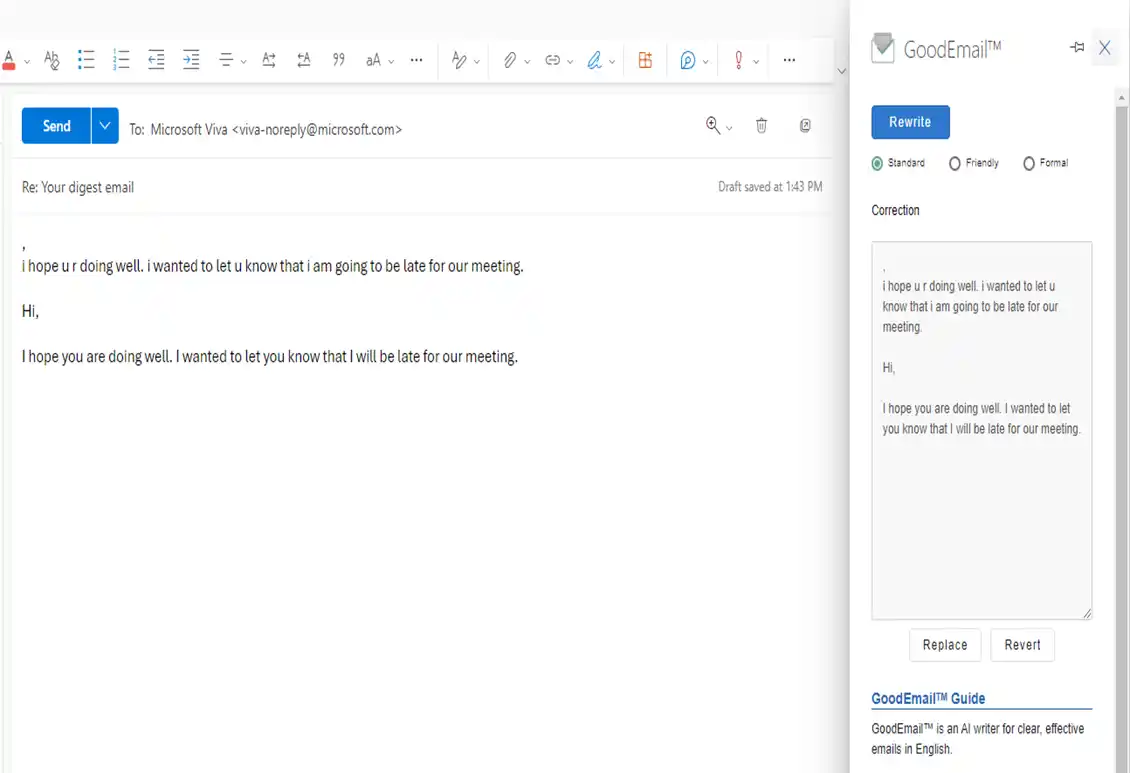
Task: Click the Rewrite button
Action: tap(910, 122)
